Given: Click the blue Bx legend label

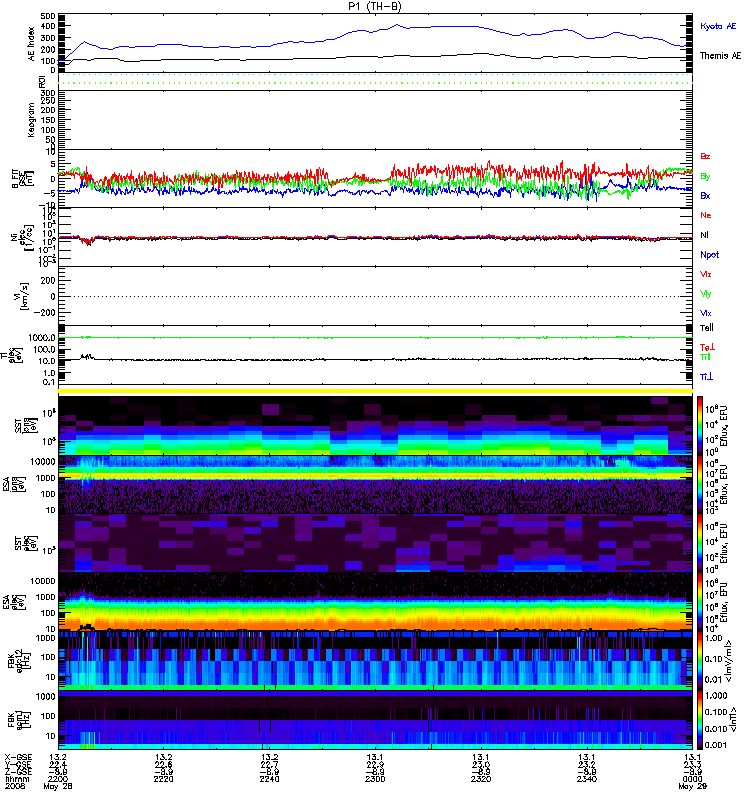Looking at the screenshot, I should tap(705, 196).
